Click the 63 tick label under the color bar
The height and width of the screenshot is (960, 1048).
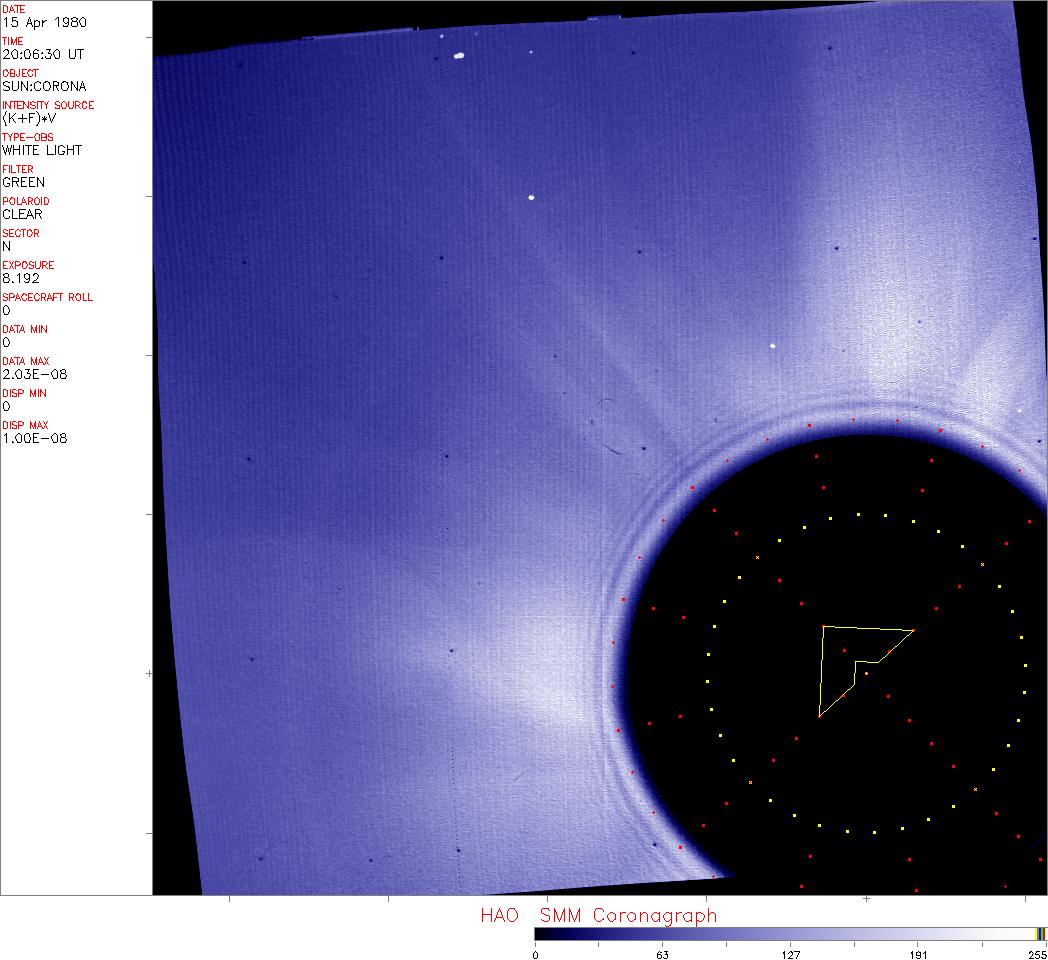click(661, 954)
